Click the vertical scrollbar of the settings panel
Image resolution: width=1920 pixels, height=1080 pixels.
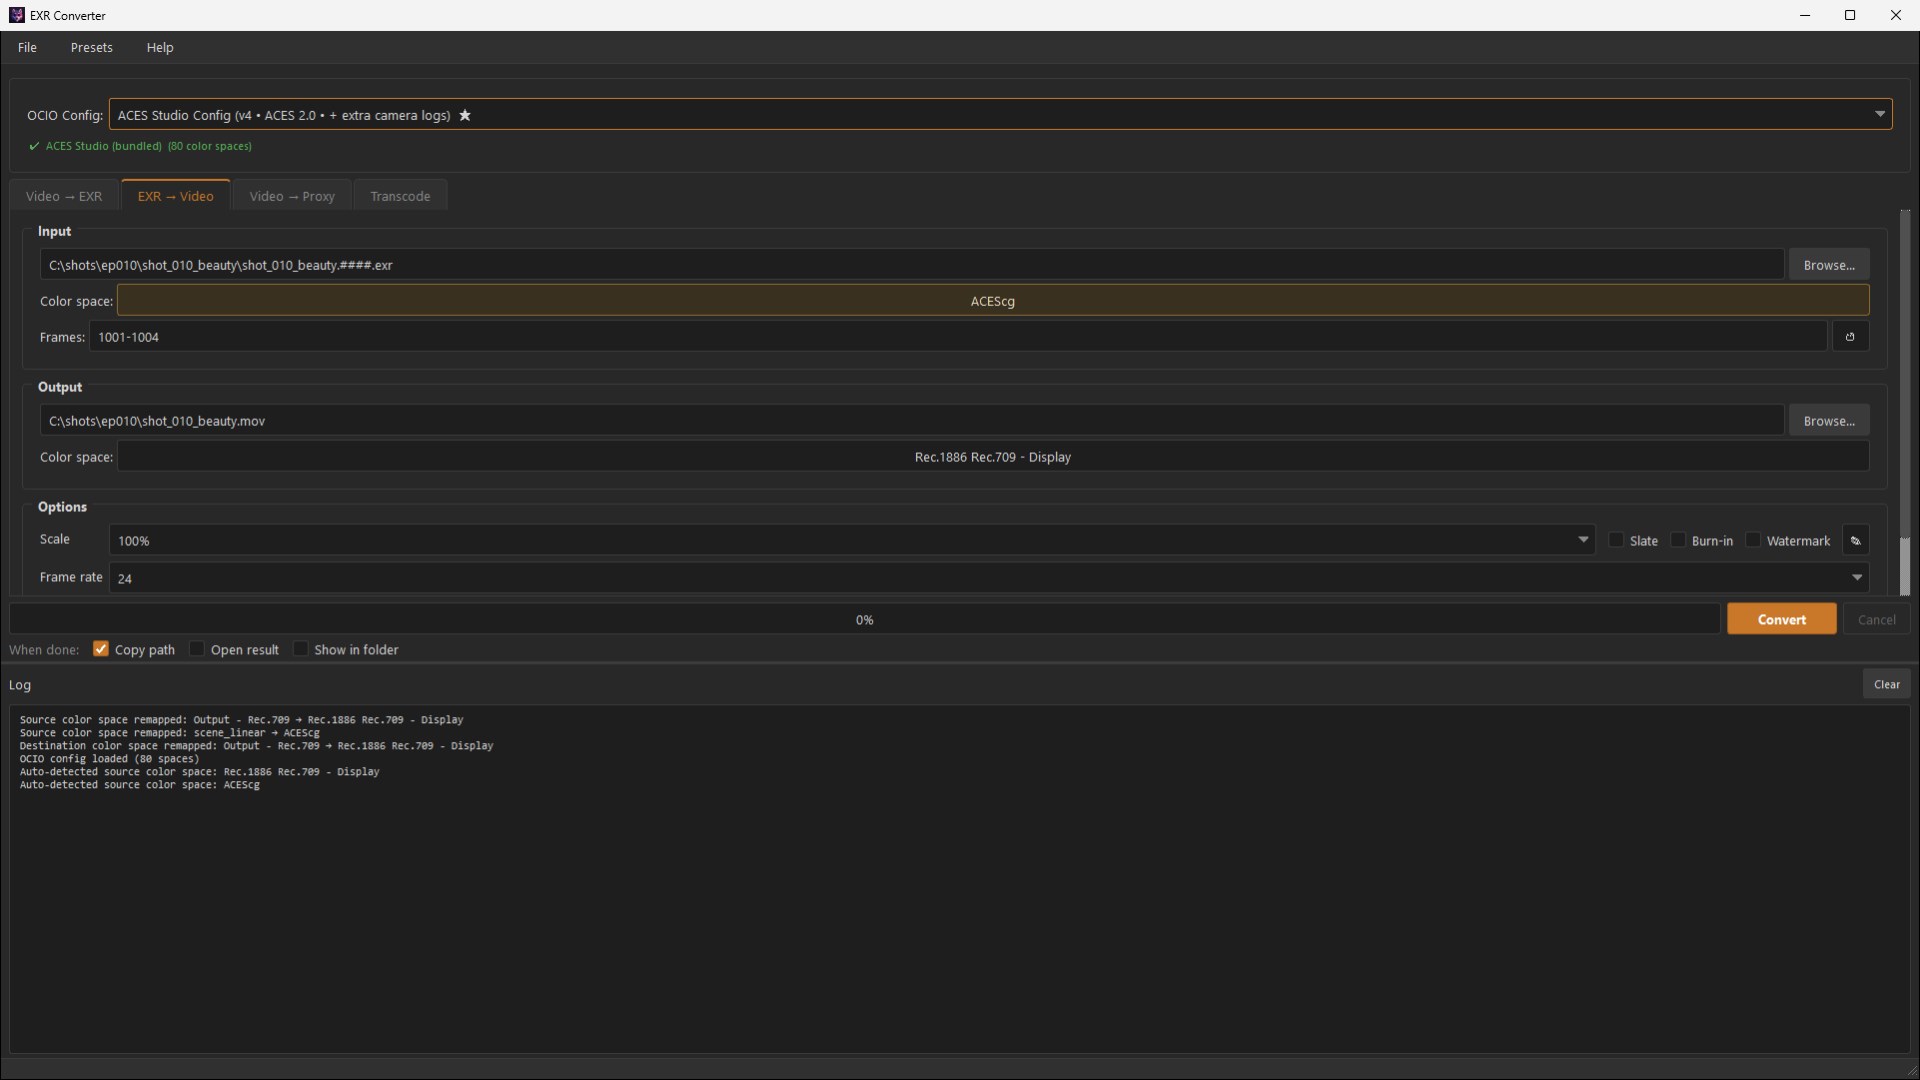click(1905, 403)
